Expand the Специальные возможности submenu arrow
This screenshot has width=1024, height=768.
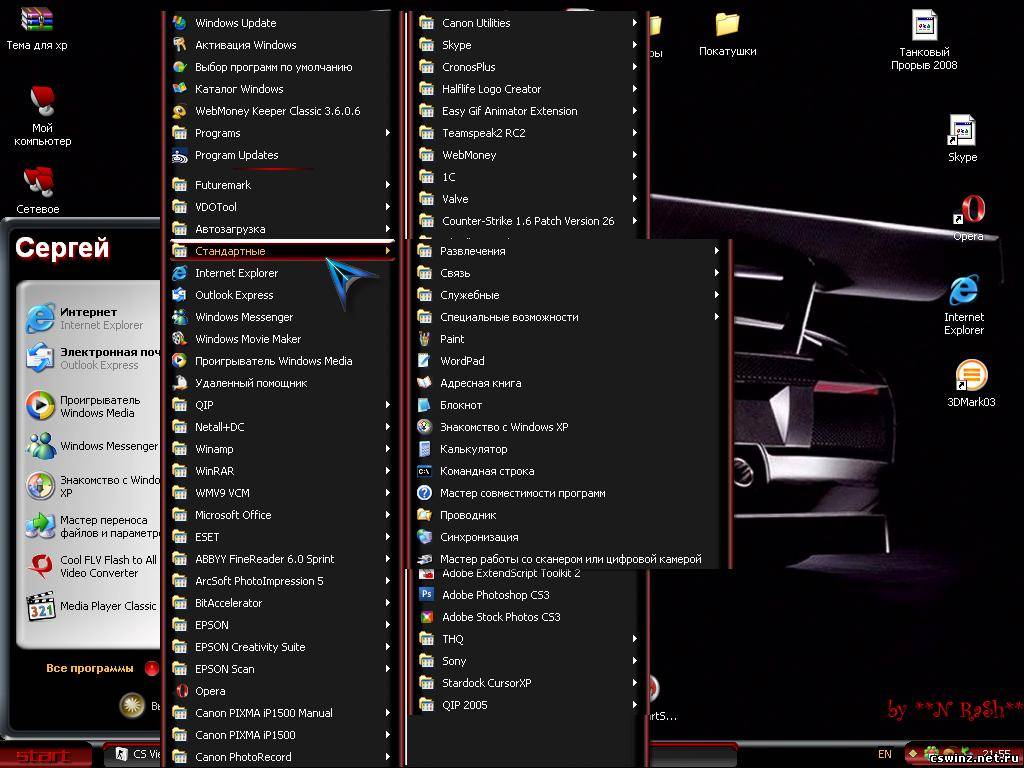(x=716, y=317)
